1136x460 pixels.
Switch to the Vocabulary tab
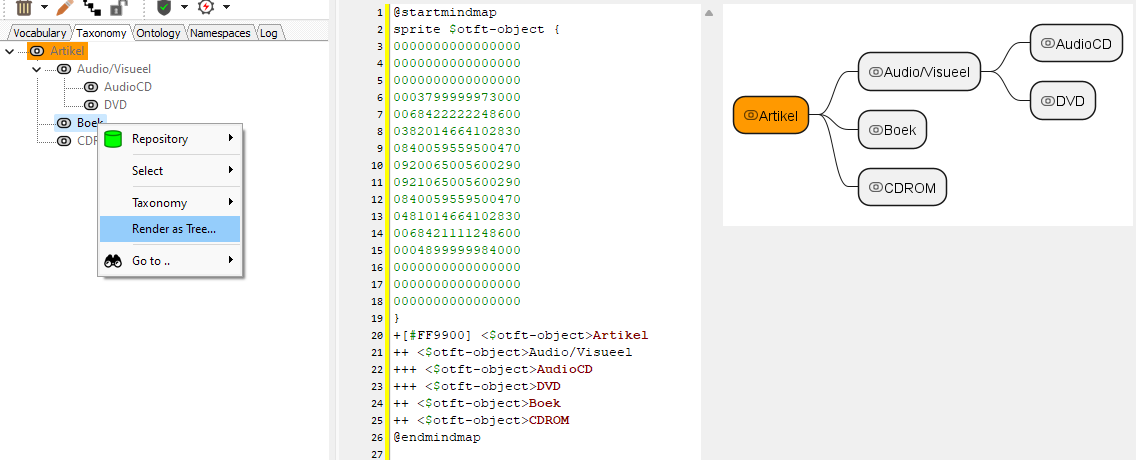(39, 33)
